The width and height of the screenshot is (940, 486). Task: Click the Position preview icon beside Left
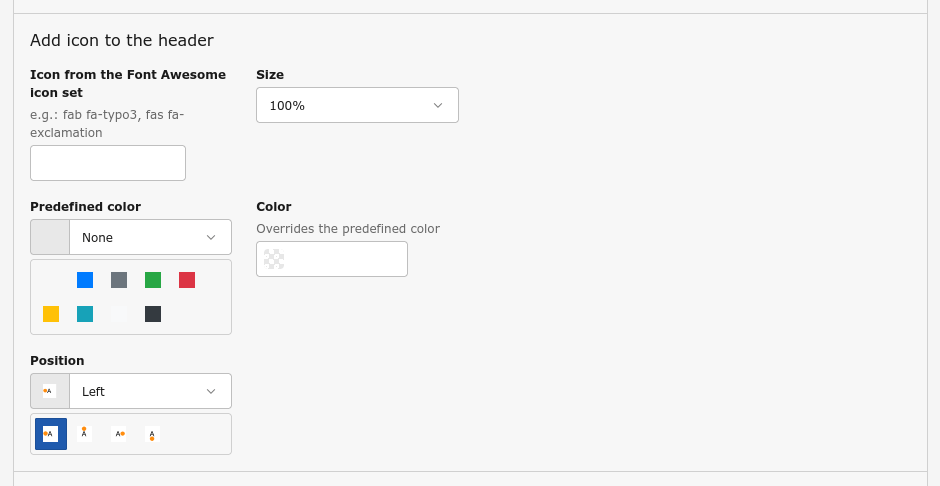50,391
